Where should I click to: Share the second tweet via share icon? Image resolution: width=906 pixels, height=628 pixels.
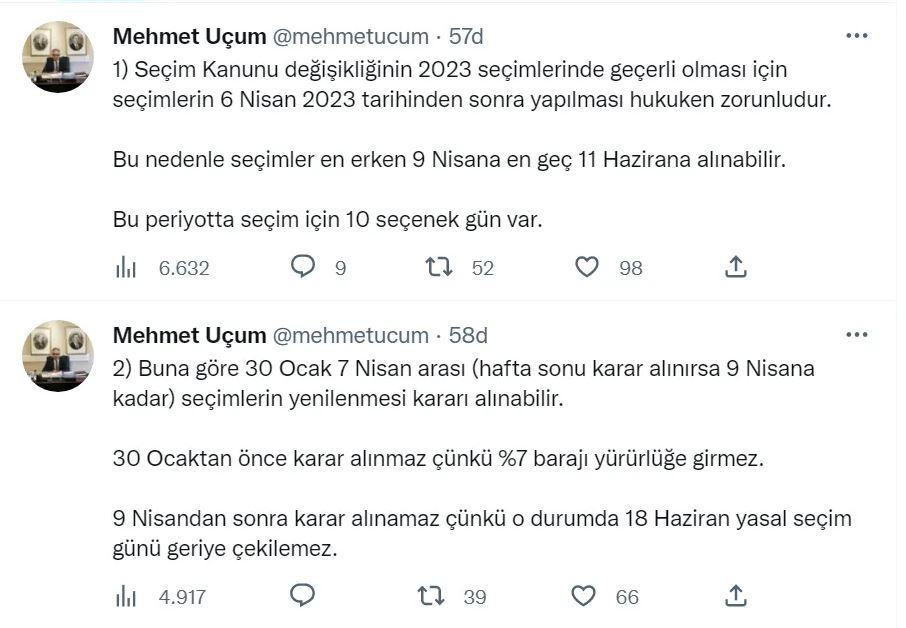(x=735, y=596)
